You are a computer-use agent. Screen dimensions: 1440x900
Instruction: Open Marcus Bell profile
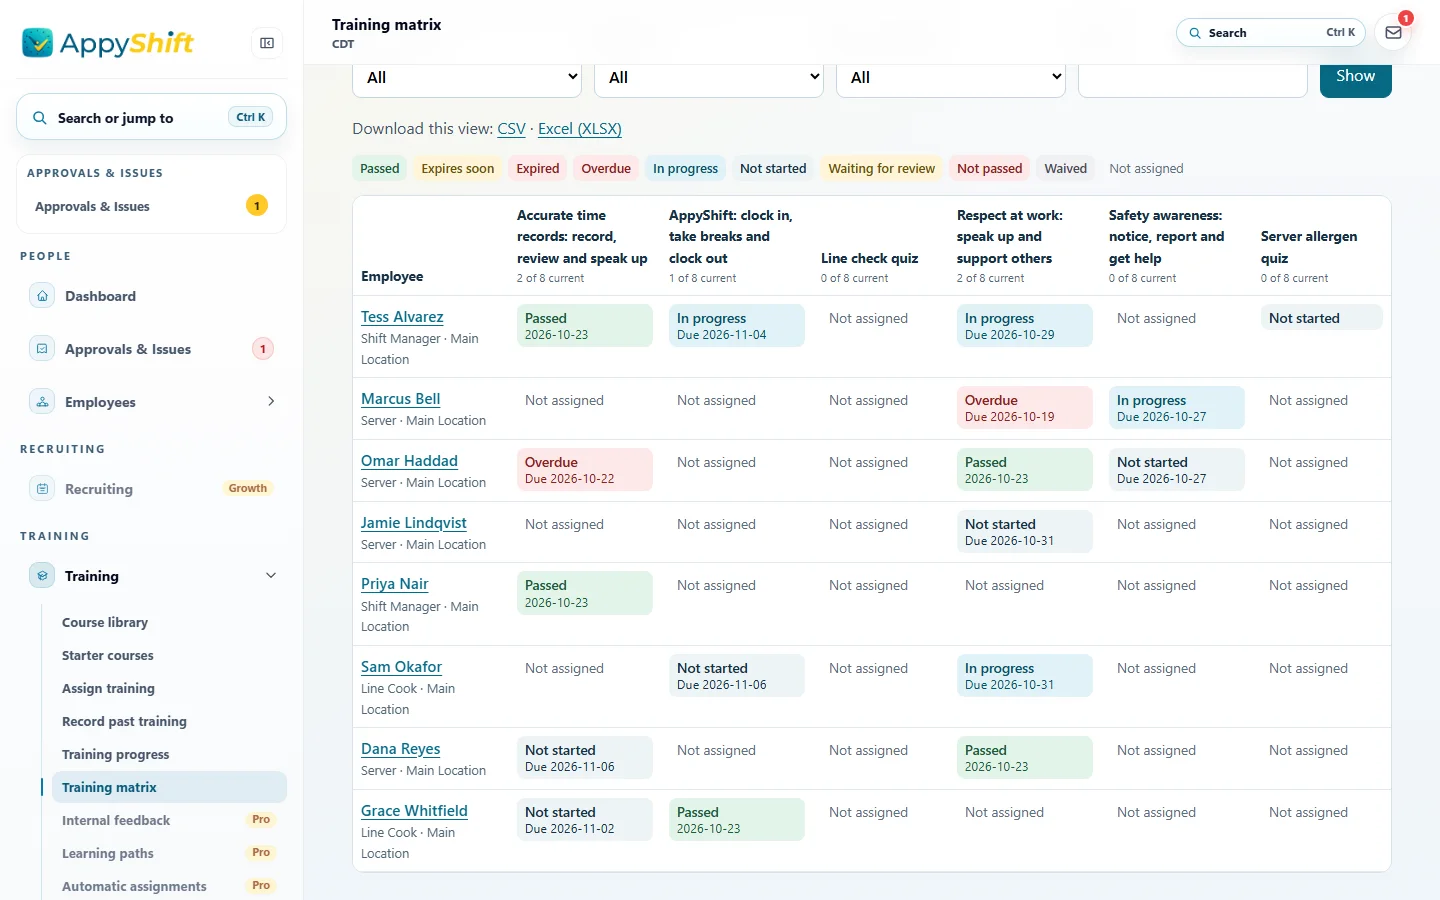(400, 399)
